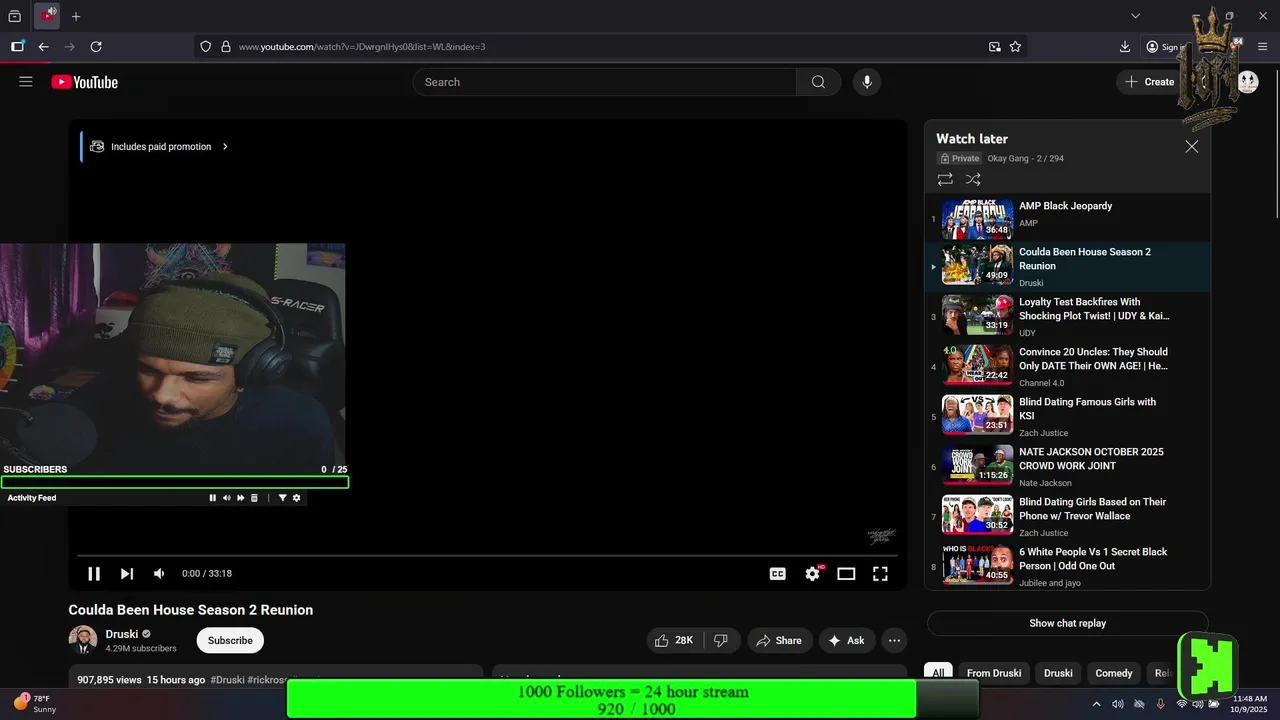This screenshot has width=1280, height=720.
Task: Open the Activity Feed settings gear
Action: 296,498
